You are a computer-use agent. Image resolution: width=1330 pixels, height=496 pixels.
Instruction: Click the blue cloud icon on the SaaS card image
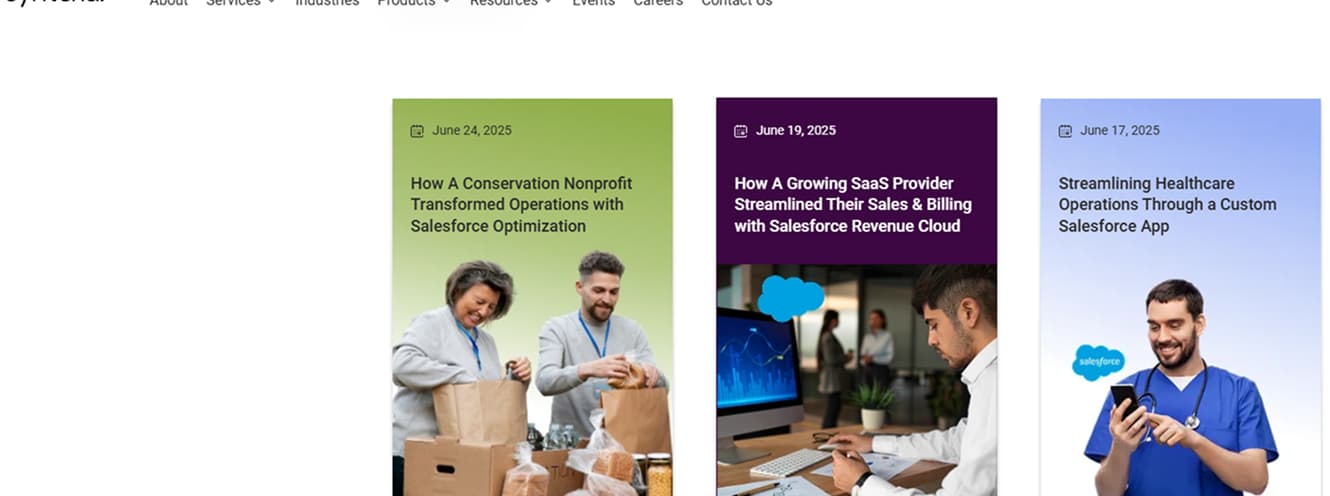click(x=791, y=297)
